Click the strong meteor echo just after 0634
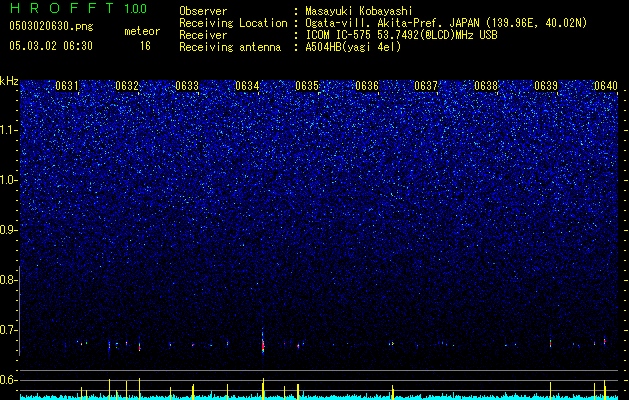The image size is (629, 400). 263,344
